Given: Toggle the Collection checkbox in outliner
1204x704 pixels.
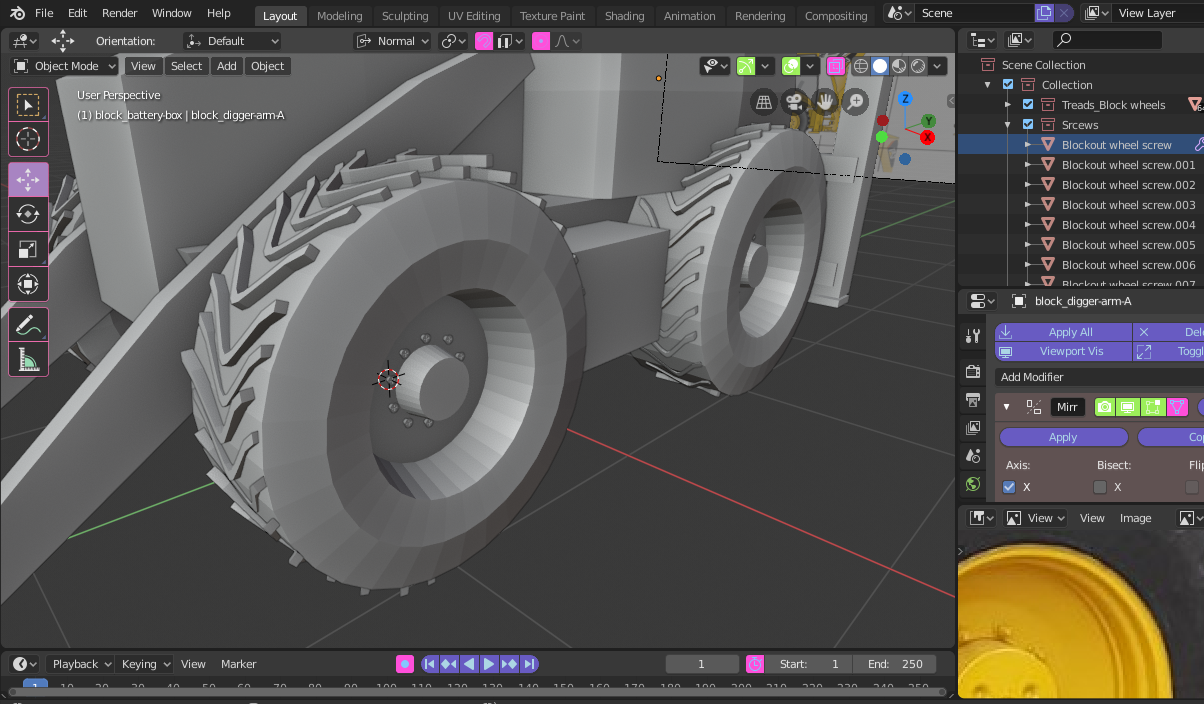Looking at the screenshot, I should pyautogui.click(x=1008, y=85).
